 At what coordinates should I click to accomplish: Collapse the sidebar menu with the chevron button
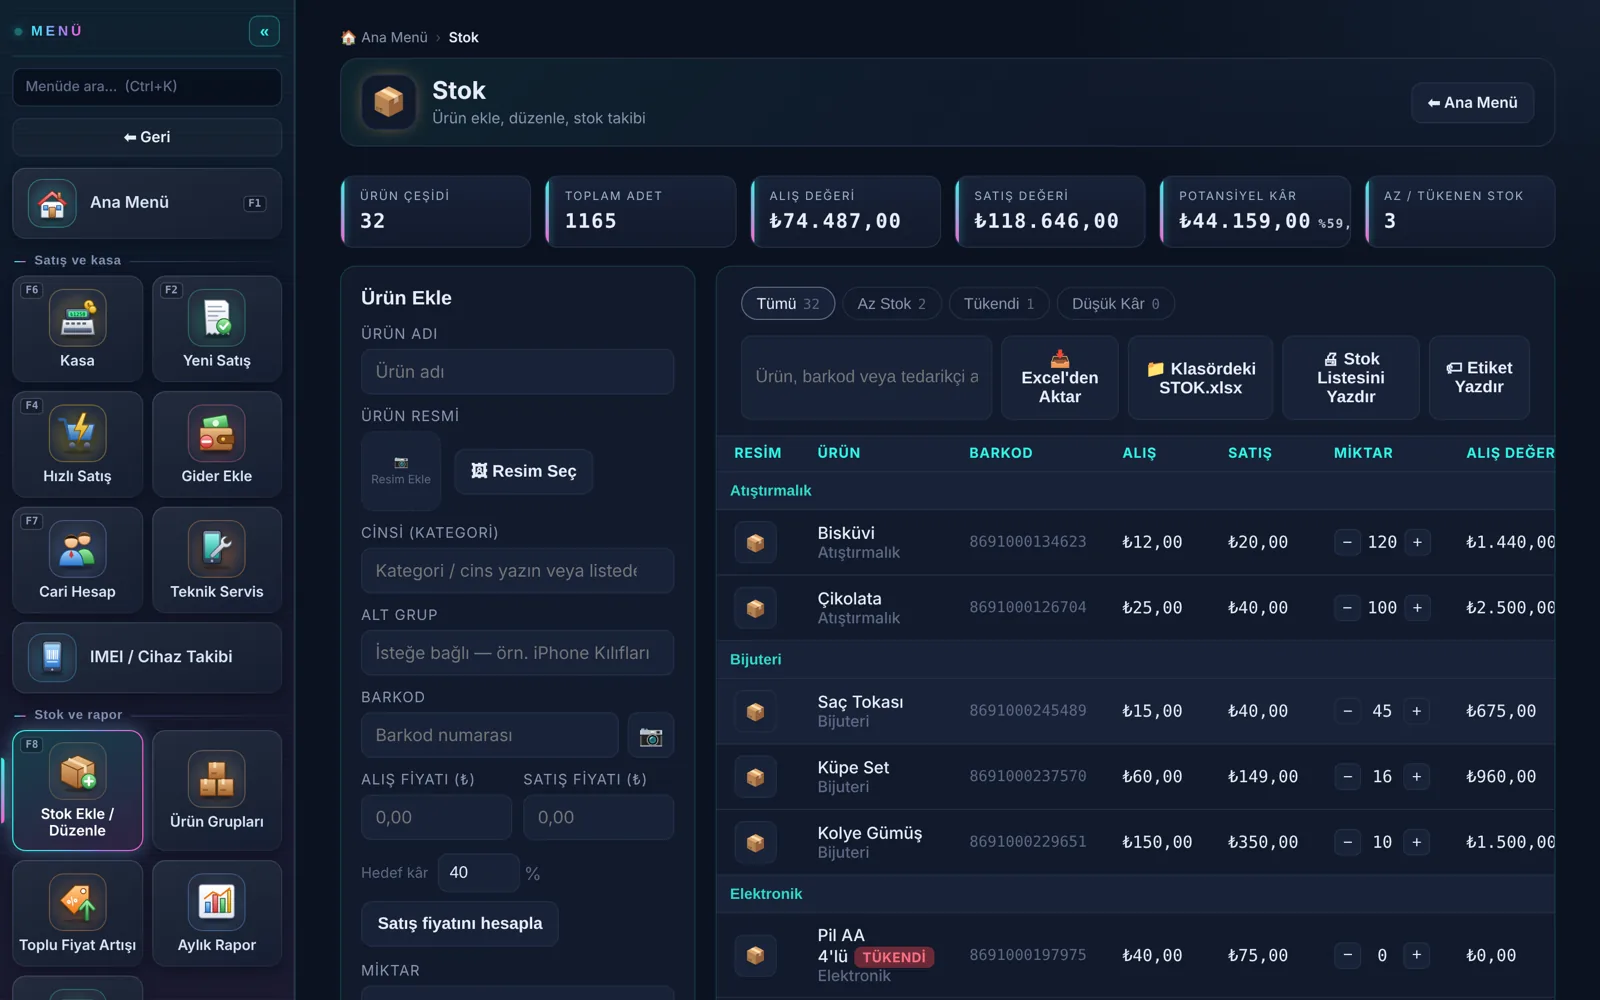click(x=264, y=32)
